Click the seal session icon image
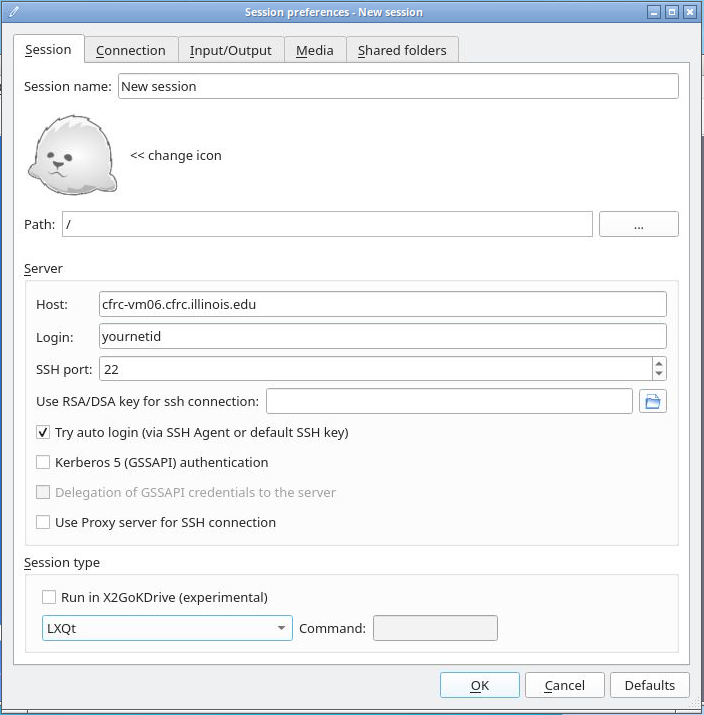This screenshot has width=704, height=715. pyautogui.click(x=72, y=155)
